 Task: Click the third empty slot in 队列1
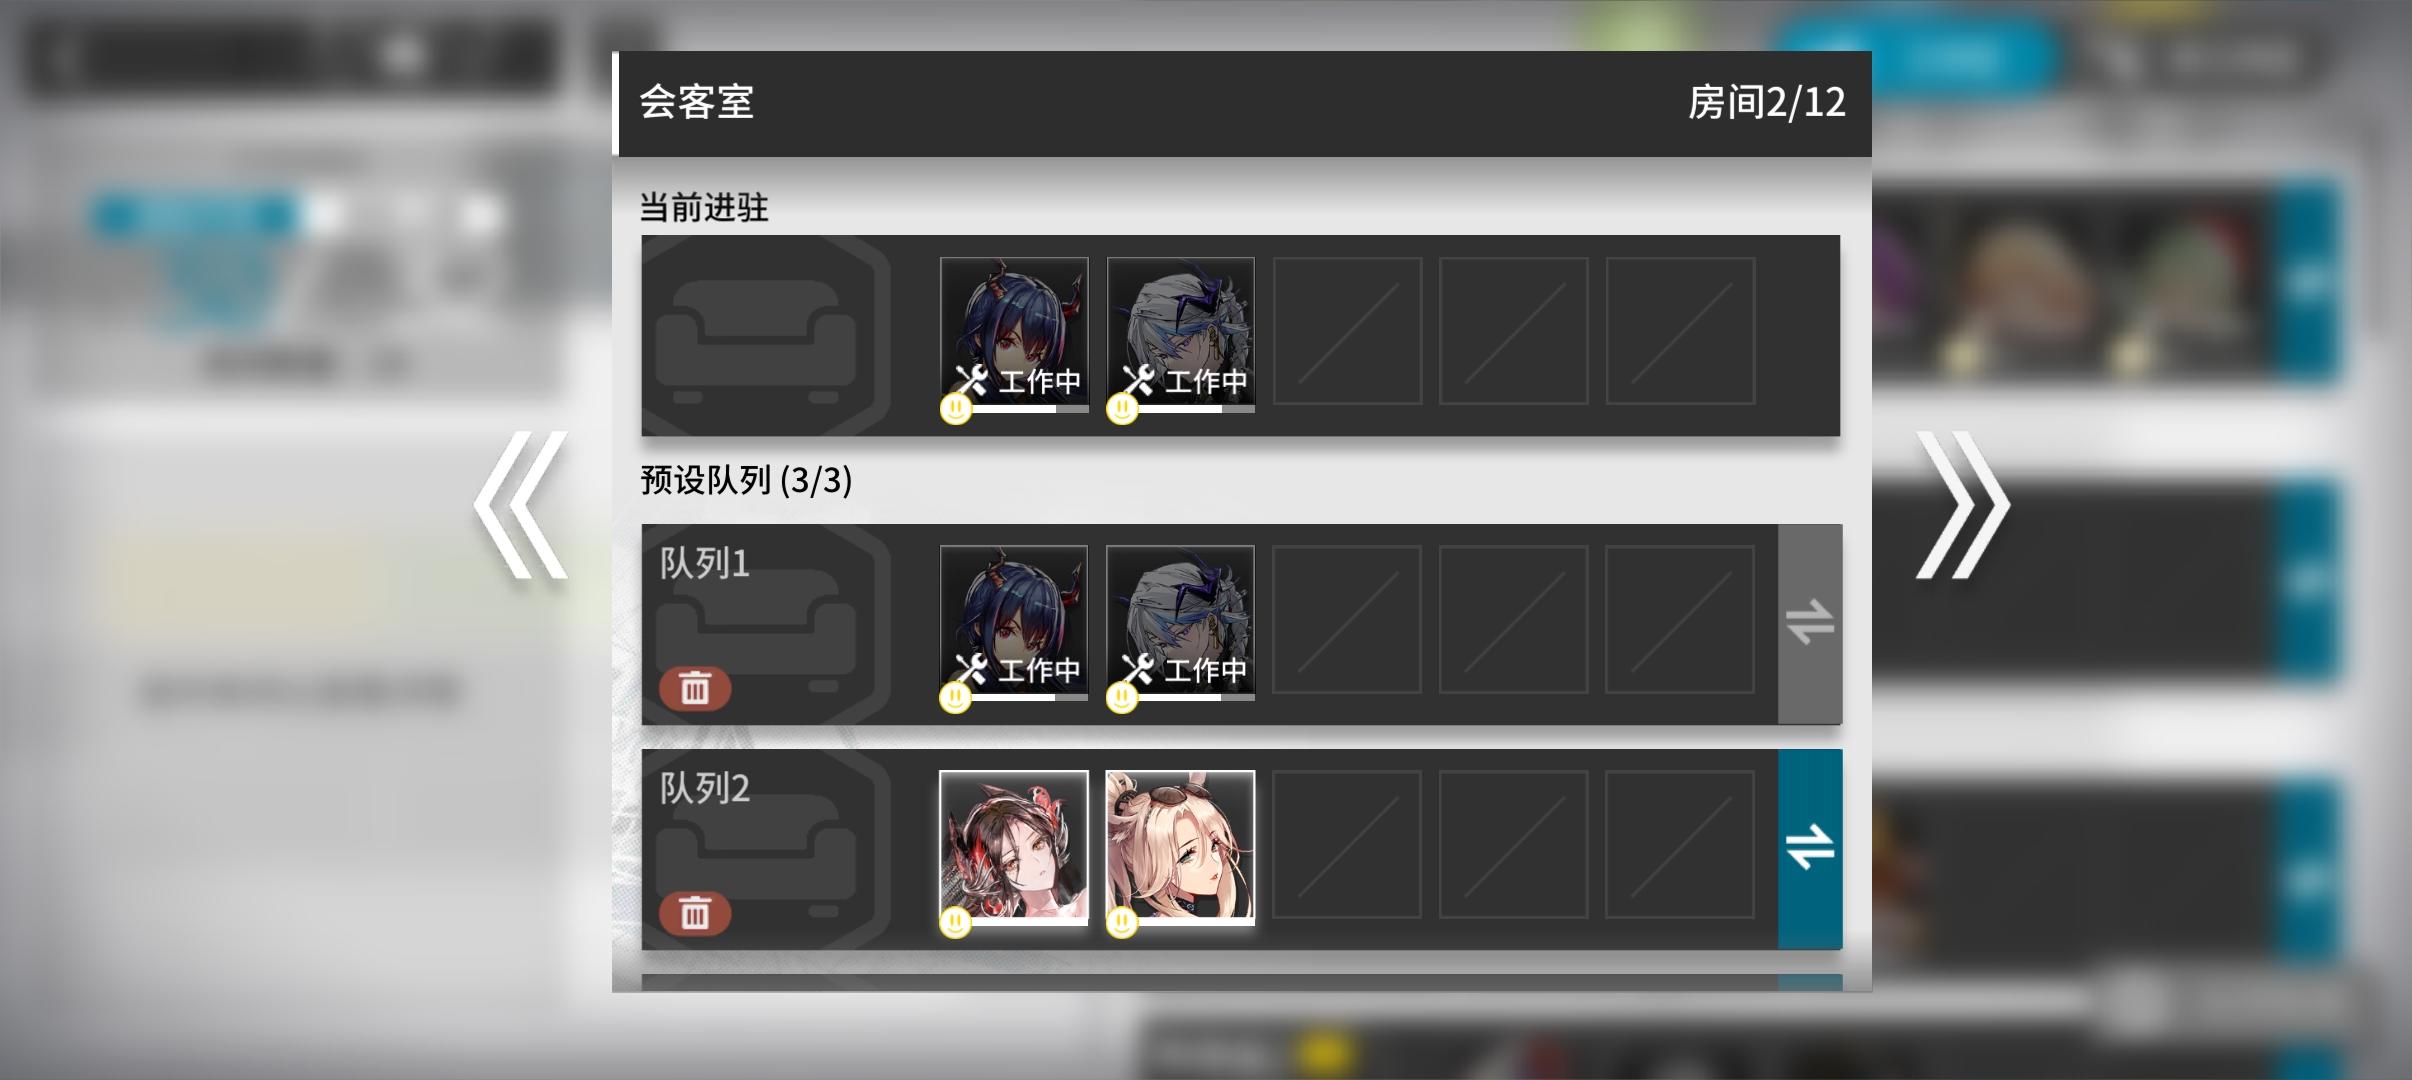point(1347,619)
